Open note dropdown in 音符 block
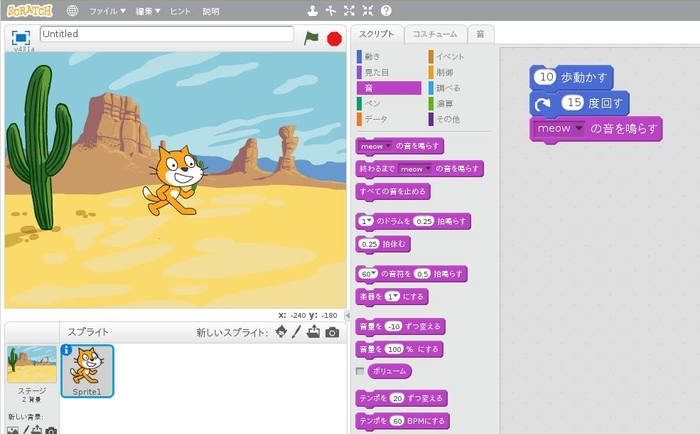Image resolution: width=700 pixels, height=434 pixels. [373, 274]
